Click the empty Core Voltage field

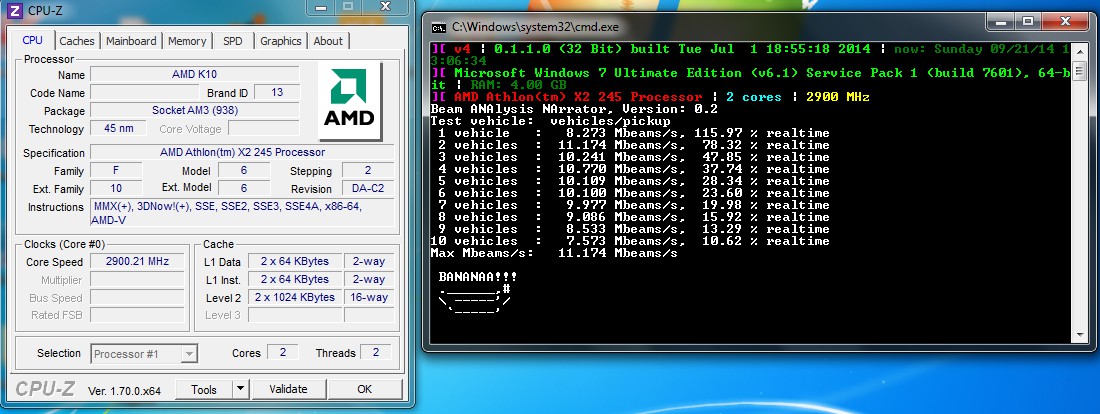pyautogui.click(x=264, y=128)
